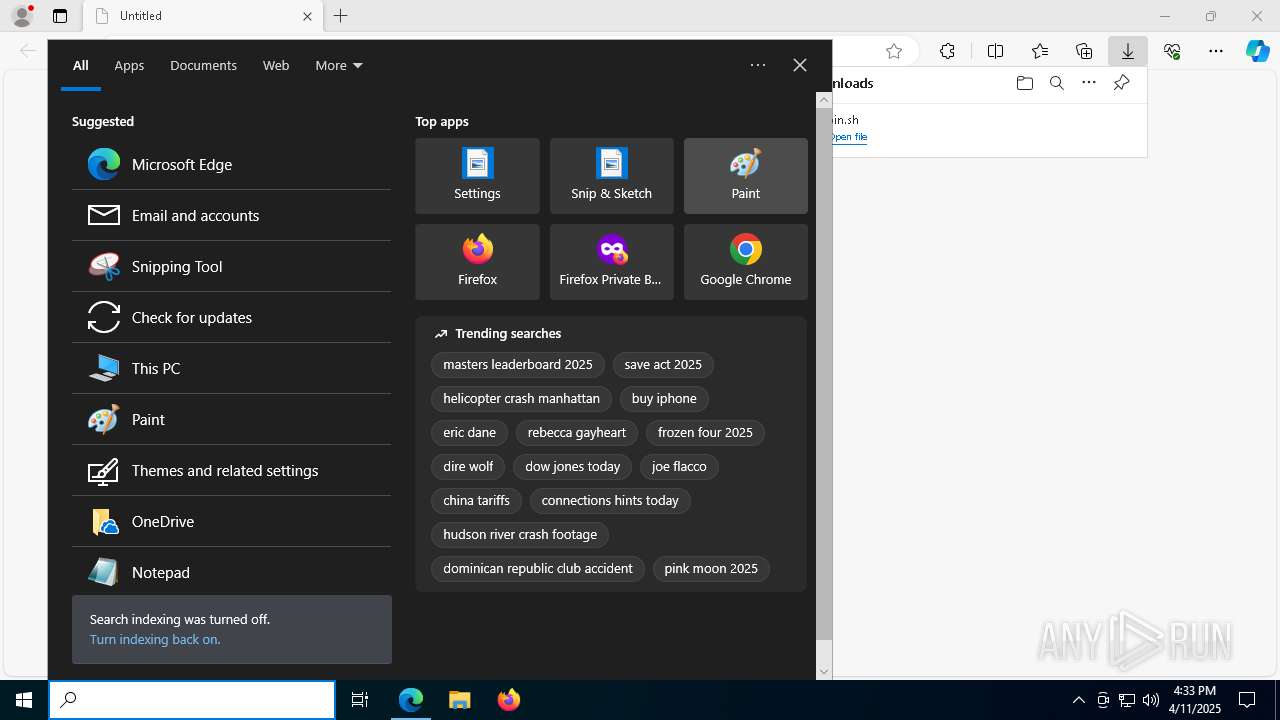
Task: Launch Firefox tile in Top apps
Action: 477,262
